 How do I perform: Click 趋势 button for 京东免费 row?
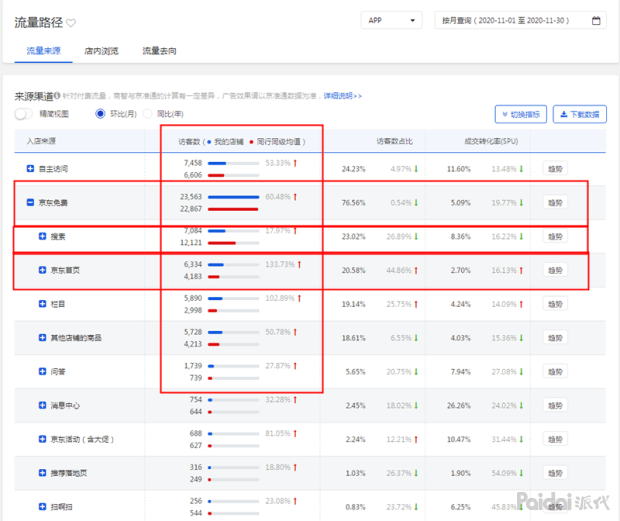coord(555,203)
